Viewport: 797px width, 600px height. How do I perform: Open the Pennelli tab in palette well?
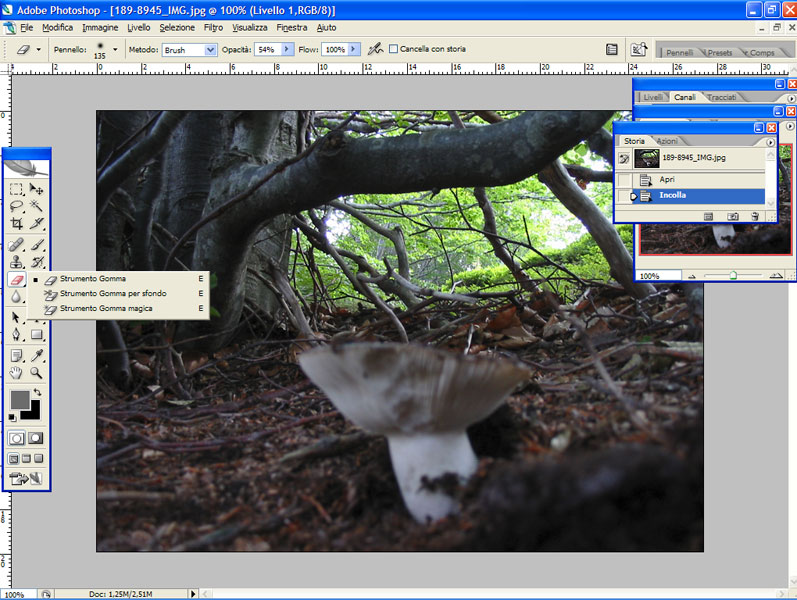679,52
